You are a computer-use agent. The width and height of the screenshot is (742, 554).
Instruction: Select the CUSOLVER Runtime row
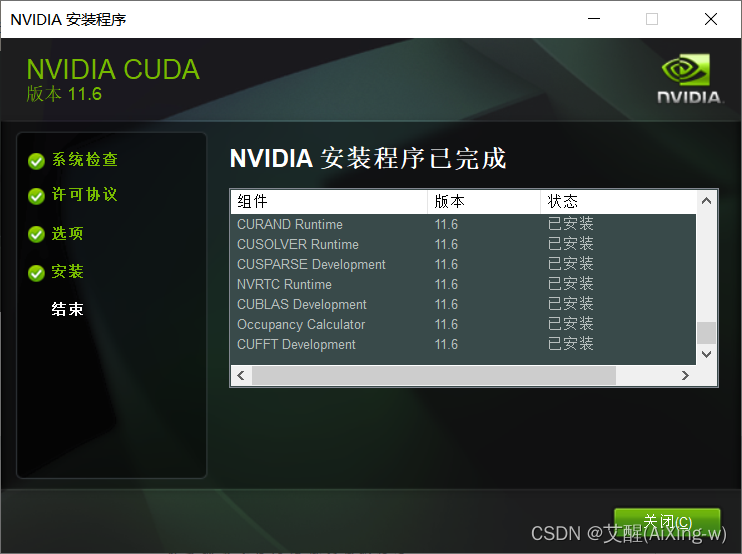[x=463, y=244]
